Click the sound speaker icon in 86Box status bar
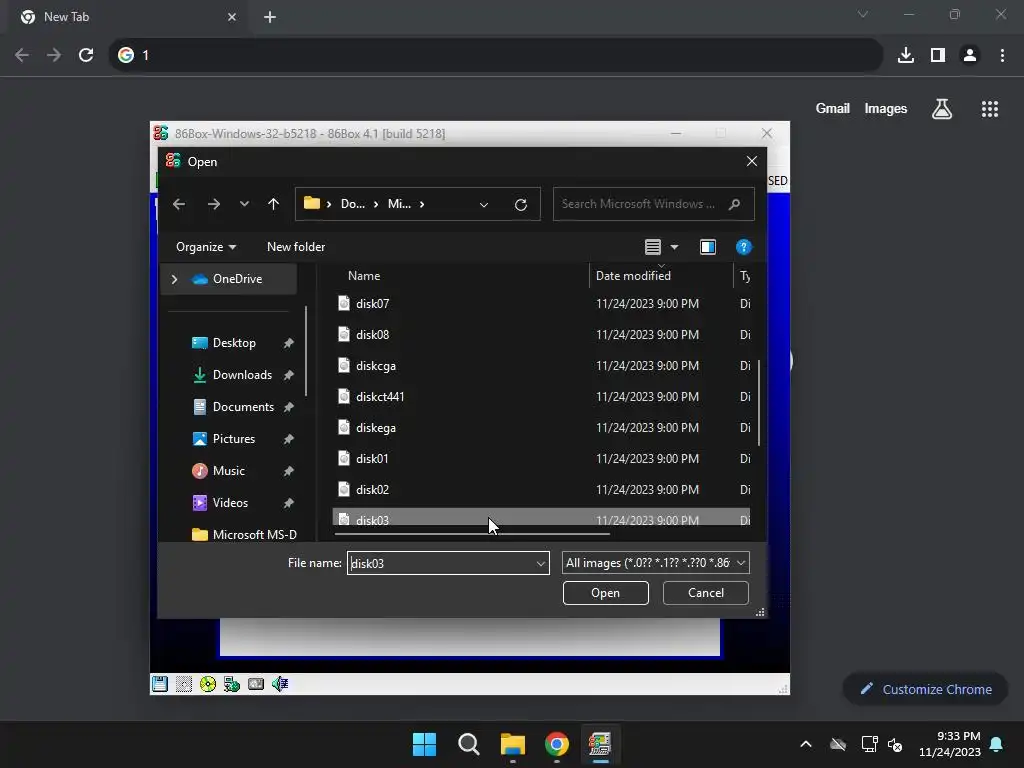 coord(280,684)
